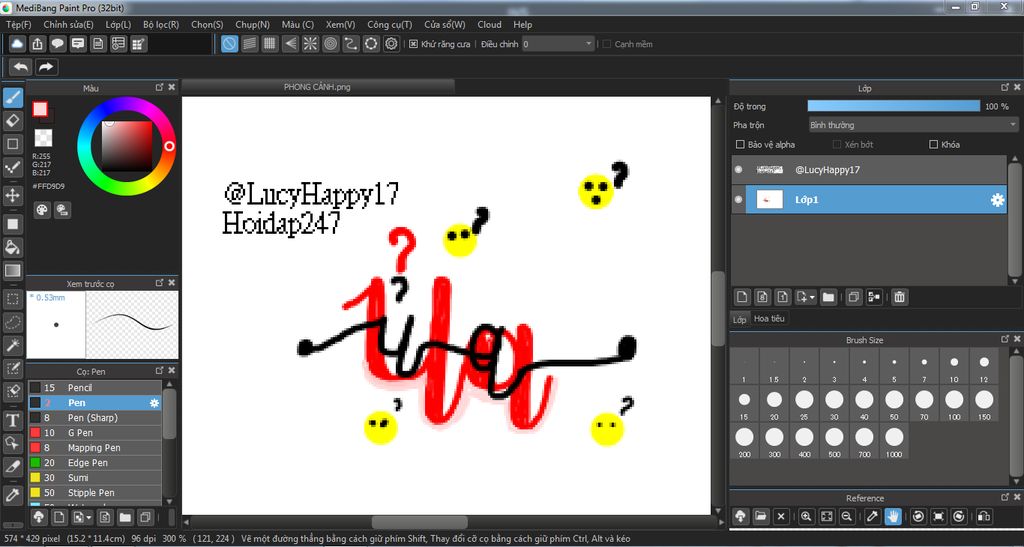Select the PHONG CẢNH.png document tab
Screen dimensions: 1024x547
317,87
